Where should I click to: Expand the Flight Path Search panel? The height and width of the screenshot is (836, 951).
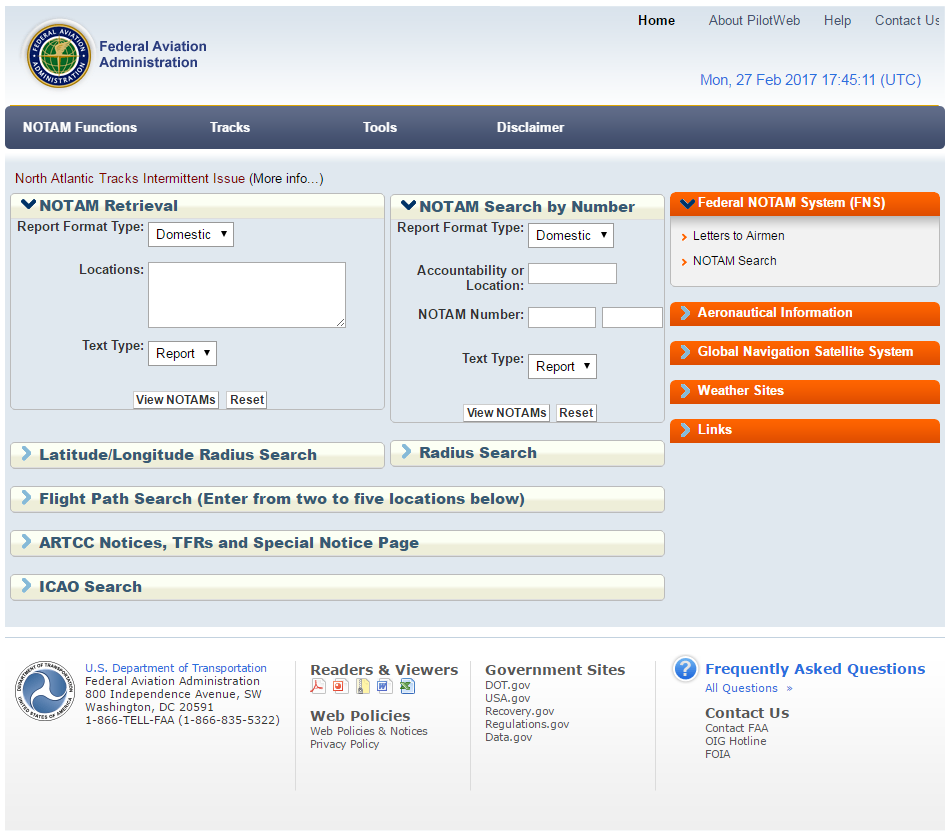coord(337,499)
